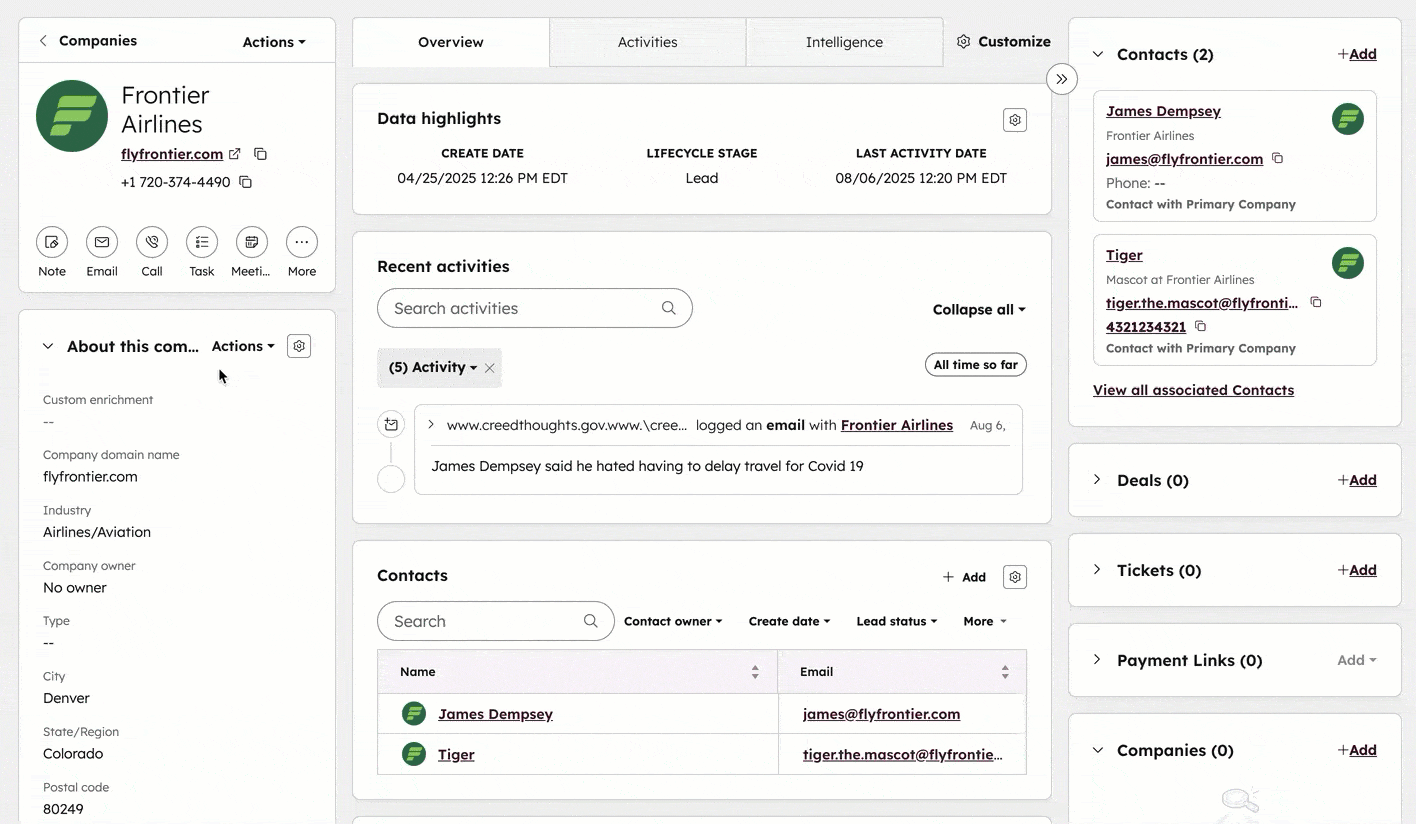Open the Contacts table settings gear
1416x824 pixels.
(1014, 577)
